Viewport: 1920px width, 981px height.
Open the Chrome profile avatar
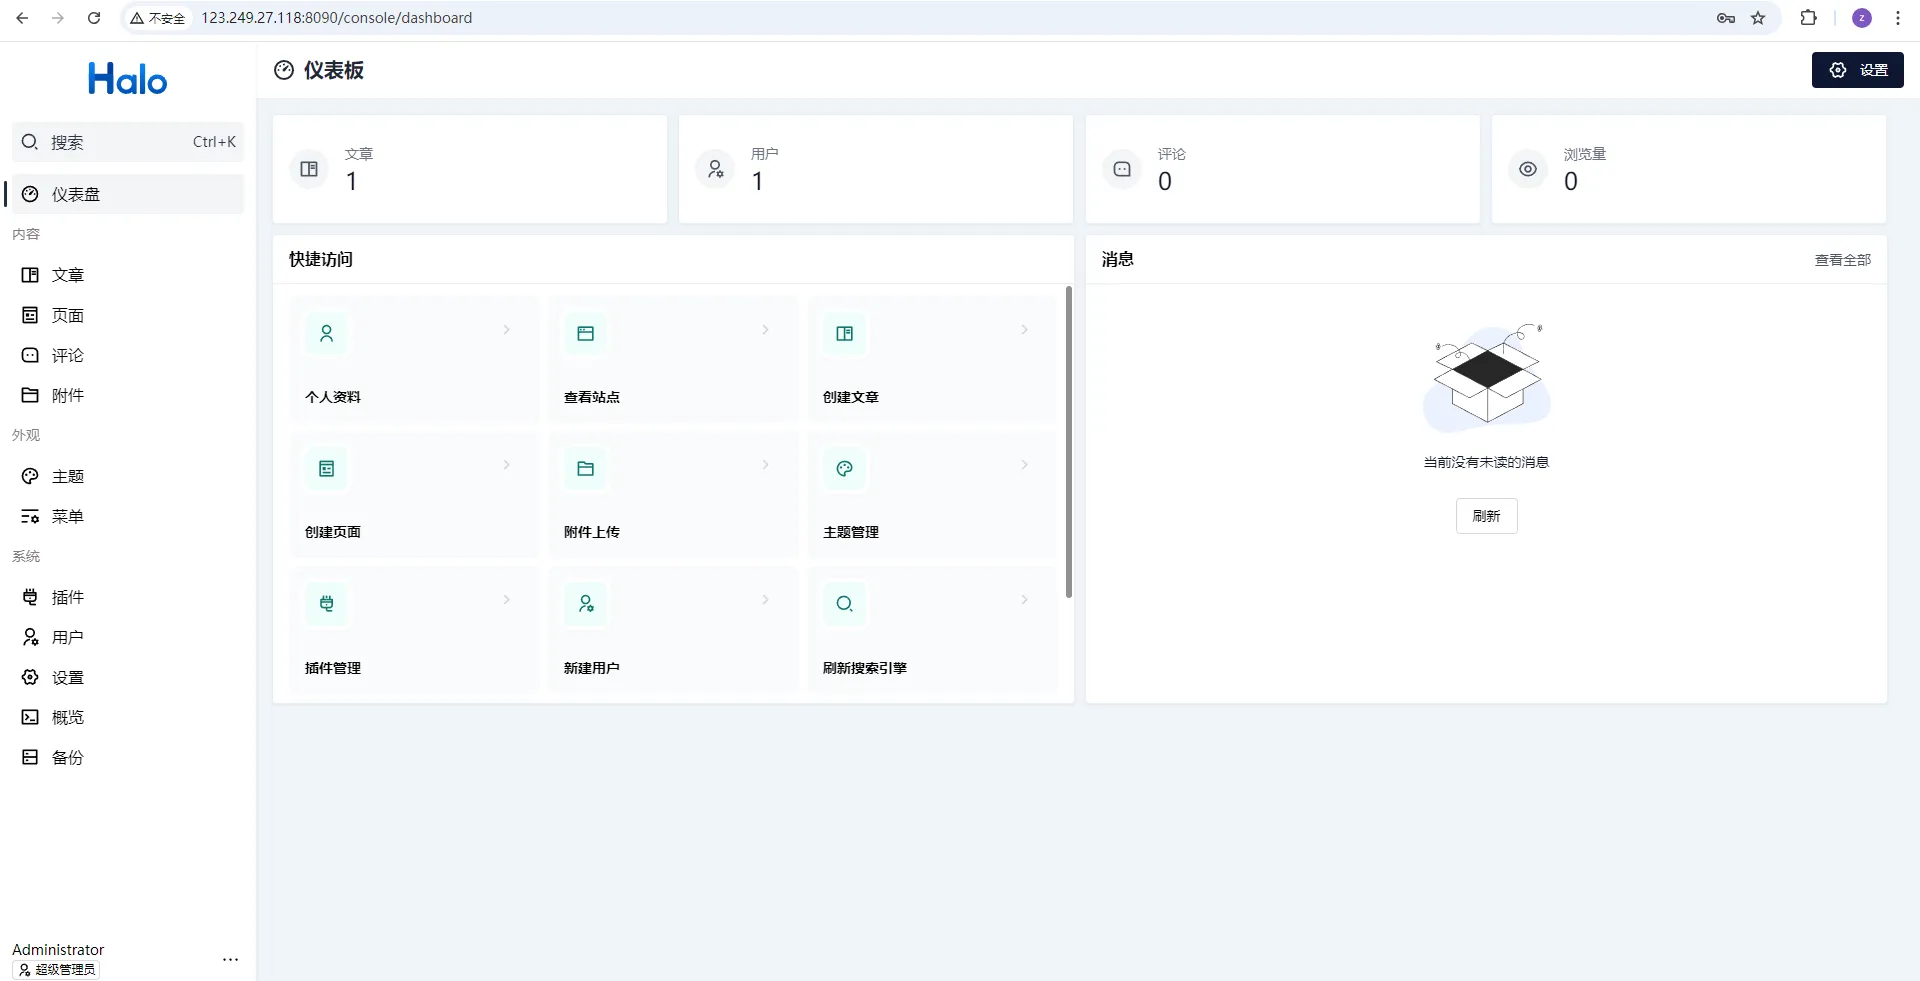click(1862, 18)
